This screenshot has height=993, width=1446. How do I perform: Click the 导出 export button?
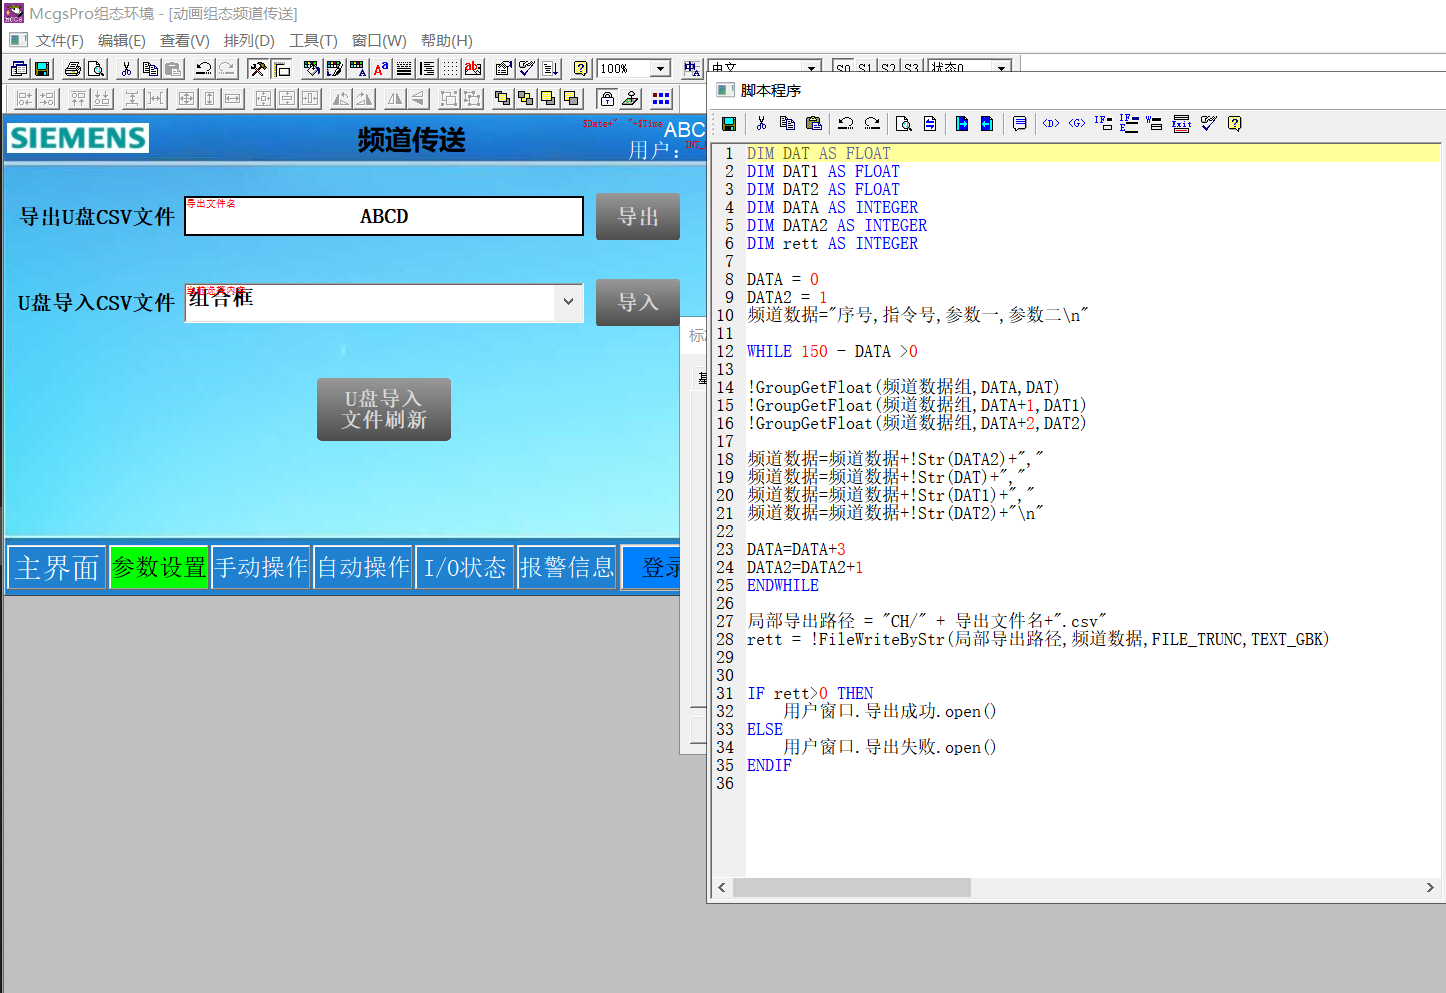(637, 217)
